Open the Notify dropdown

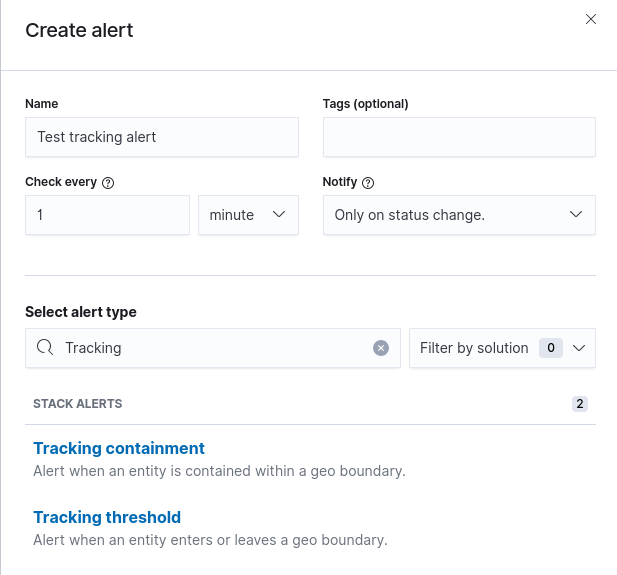459,215
